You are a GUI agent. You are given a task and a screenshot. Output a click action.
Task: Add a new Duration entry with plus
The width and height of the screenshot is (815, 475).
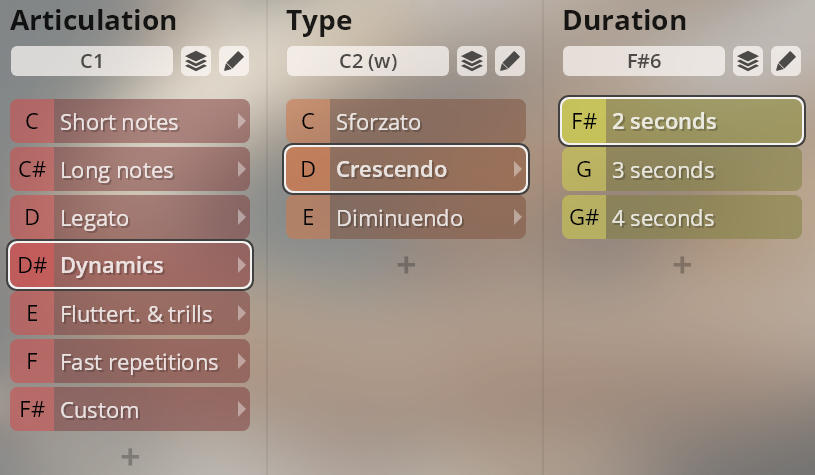[682, 265]
